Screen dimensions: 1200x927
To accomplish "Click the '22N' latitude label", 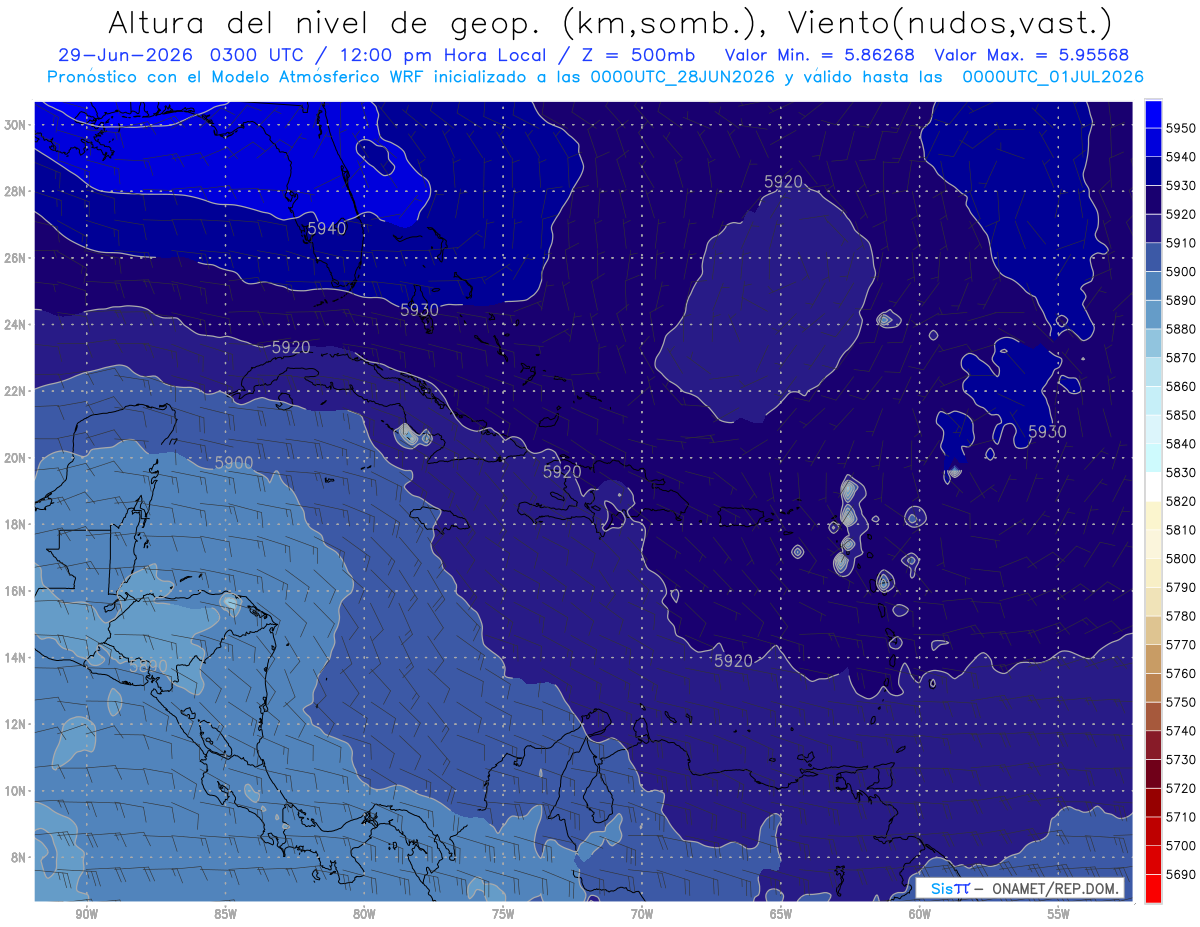I will point(14,391).
